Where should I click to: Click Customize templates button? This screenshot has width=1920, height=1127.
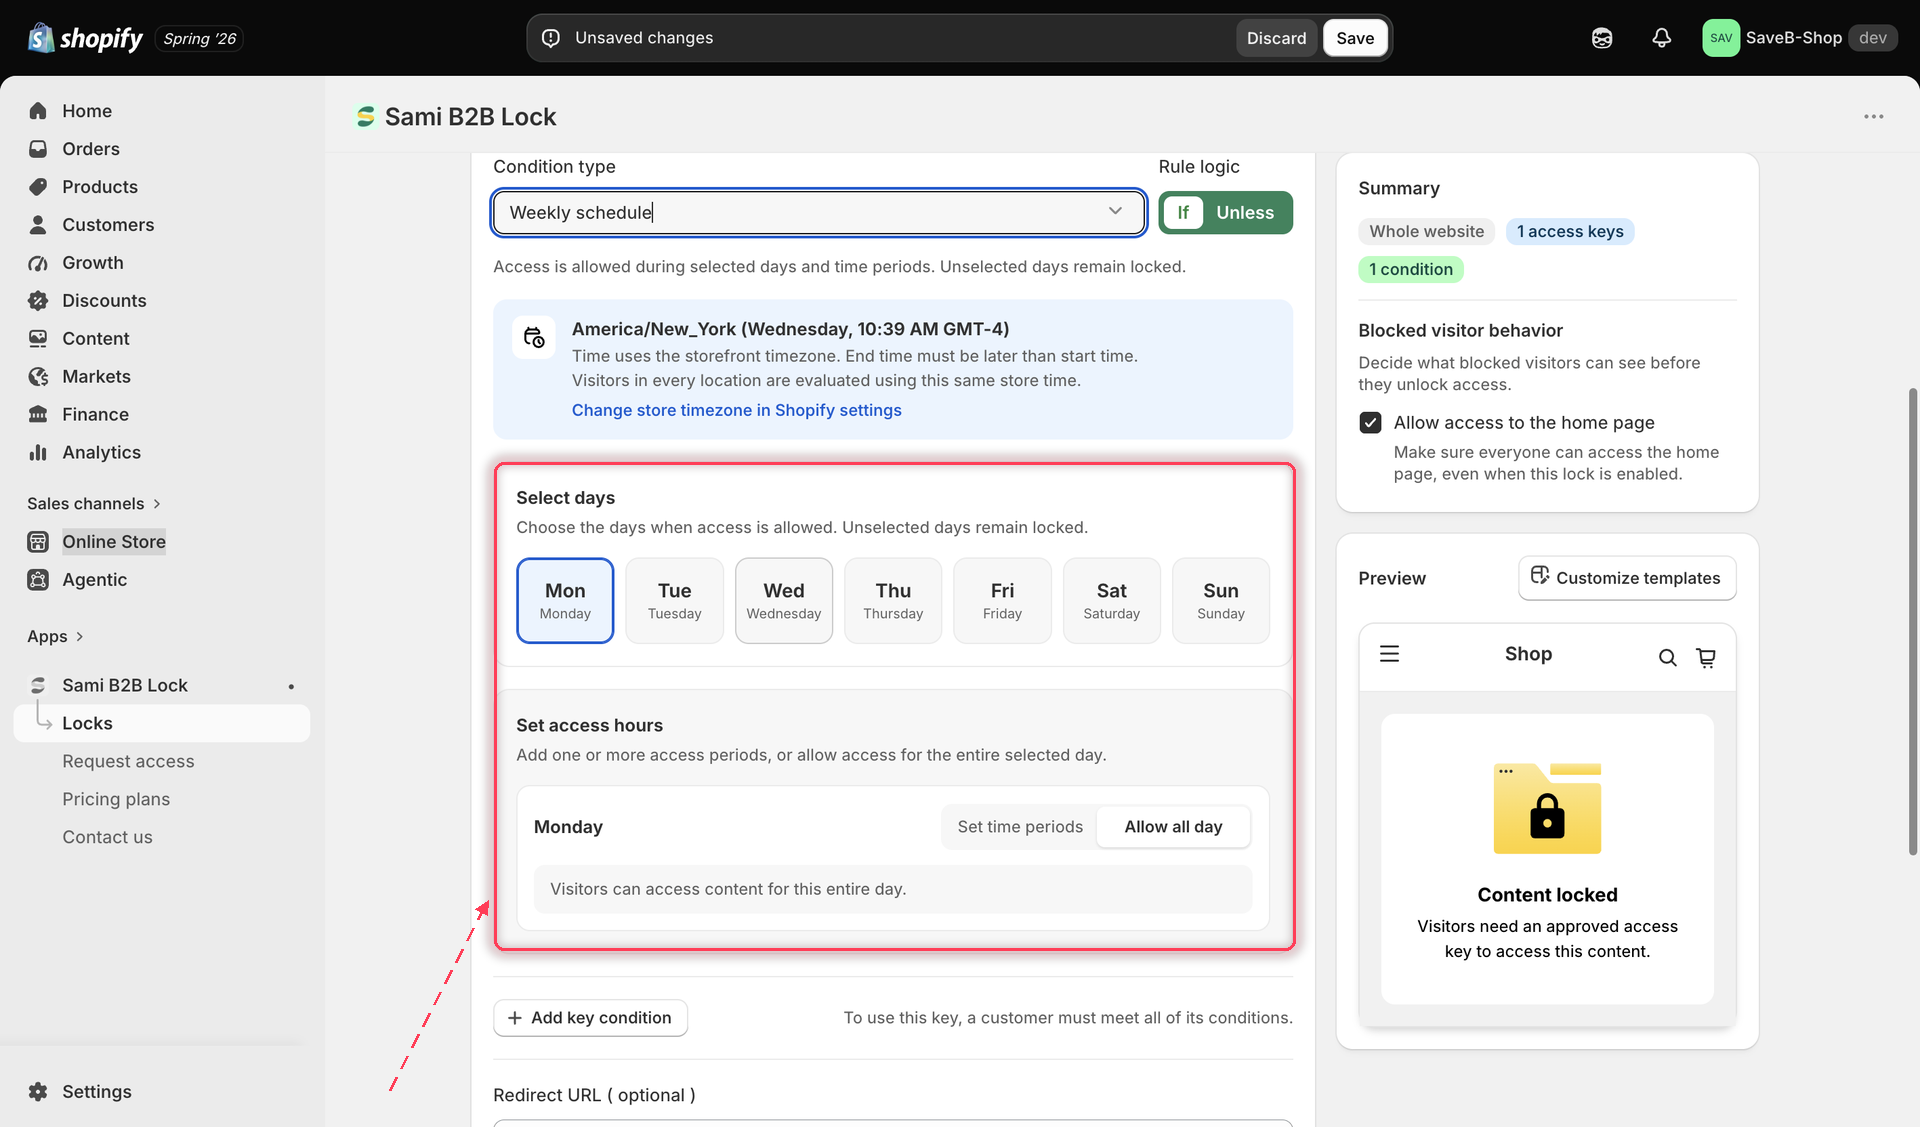[1627, 578]
